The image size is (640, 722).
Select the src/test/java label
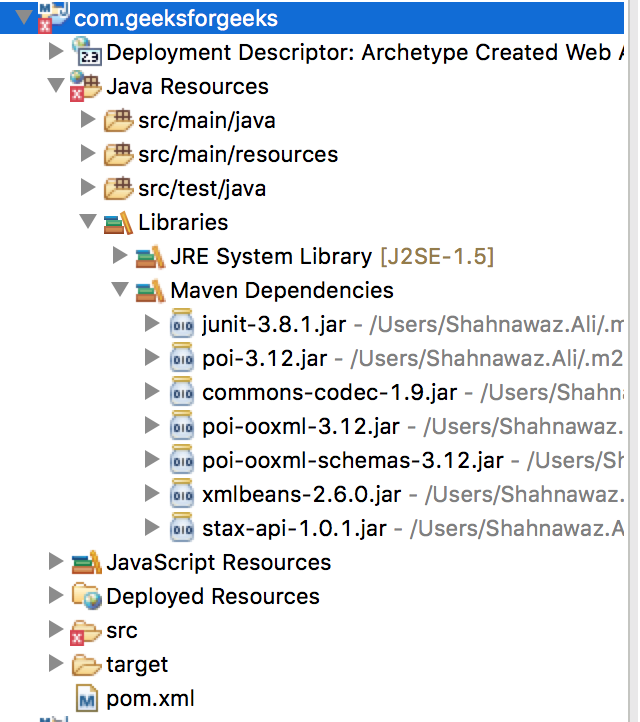tap(202, 189)
